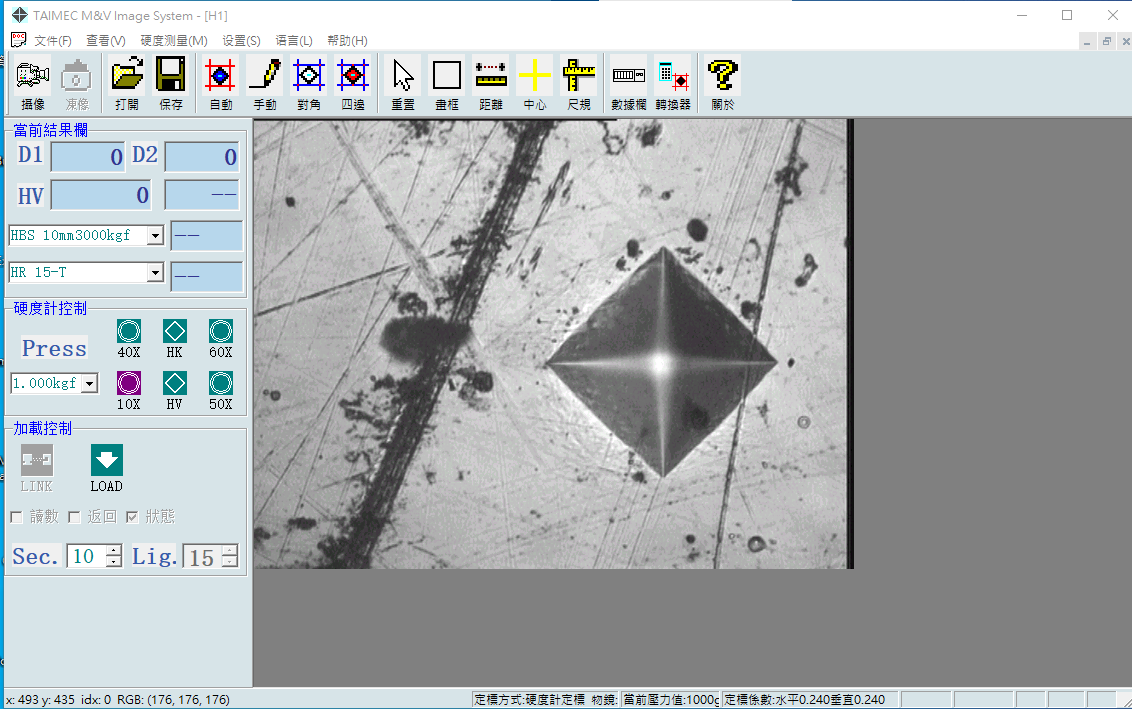This screenshot has height=709, width=1132.
Task: Save the image using the 保存 floppy icon
Action: click(171, 82)
